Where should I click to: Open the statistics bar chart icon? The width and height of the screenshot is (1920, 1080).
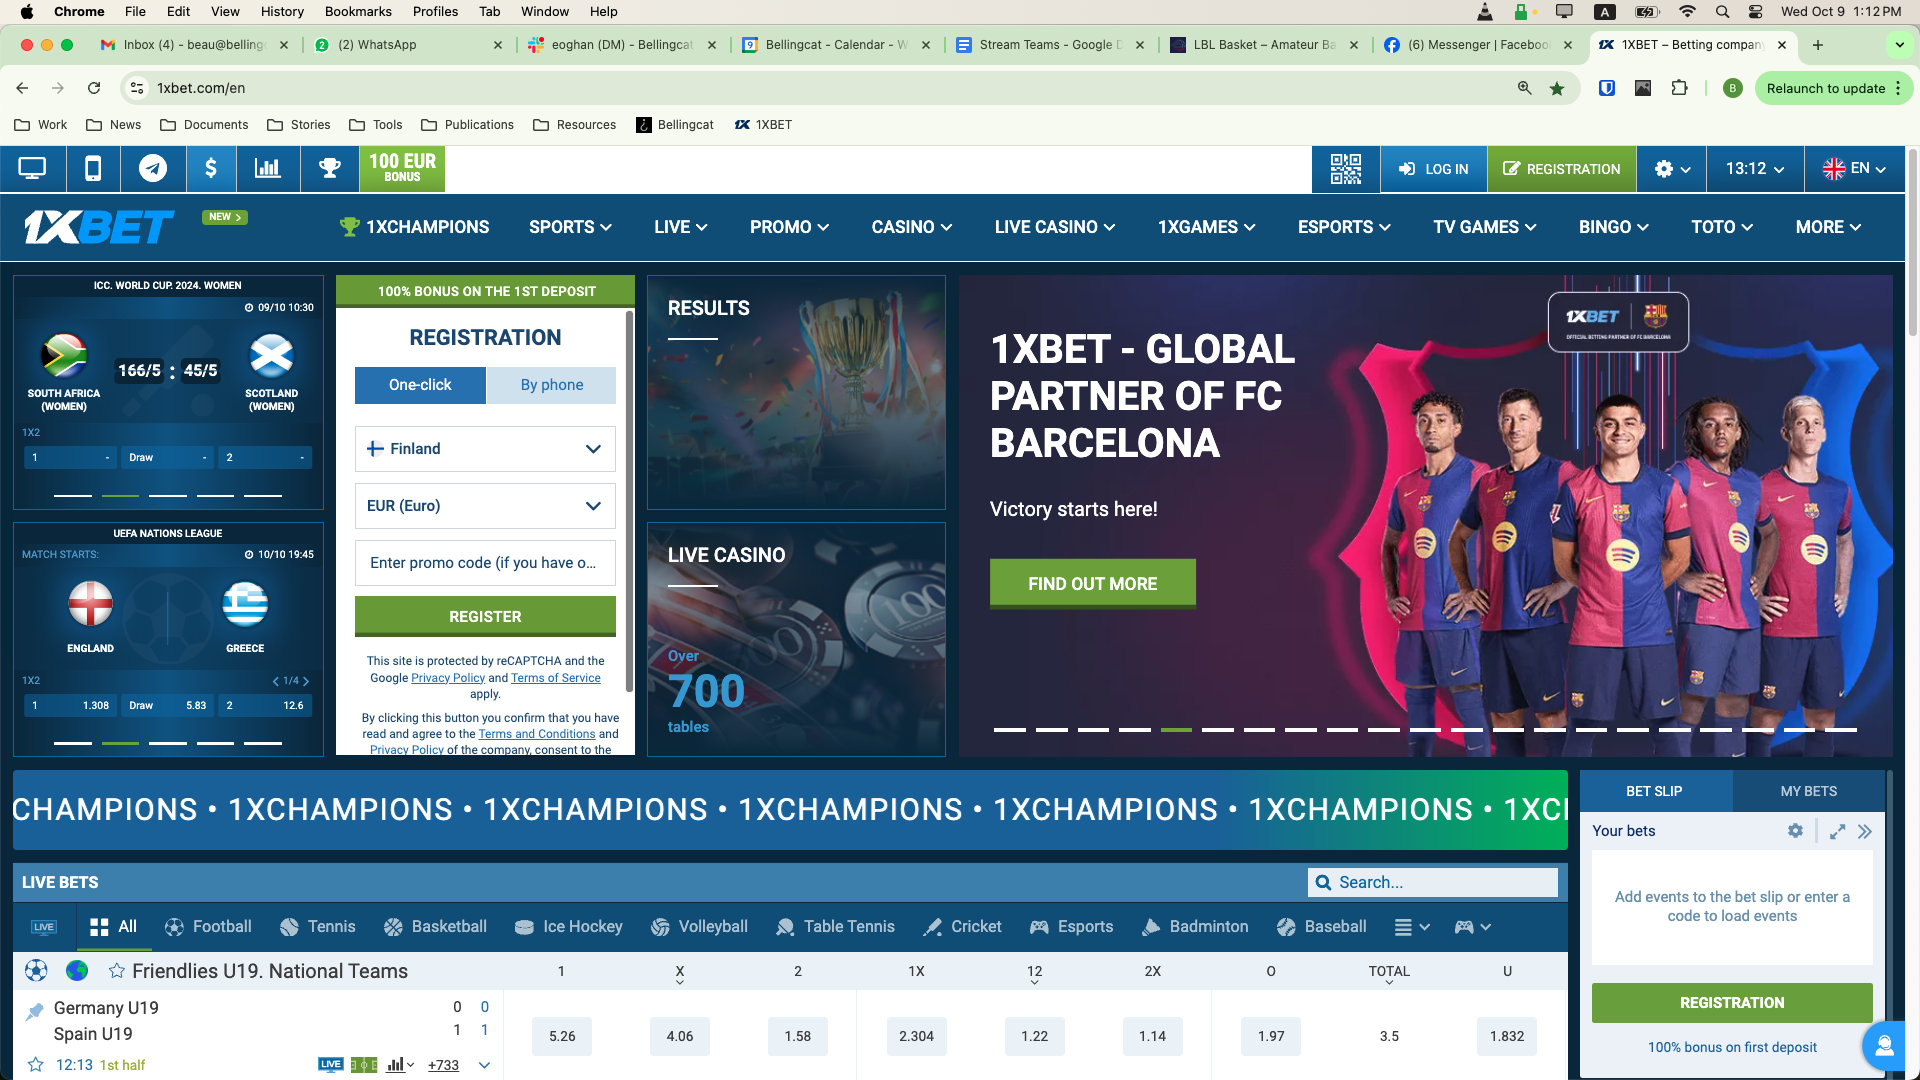tap(268, 169)
